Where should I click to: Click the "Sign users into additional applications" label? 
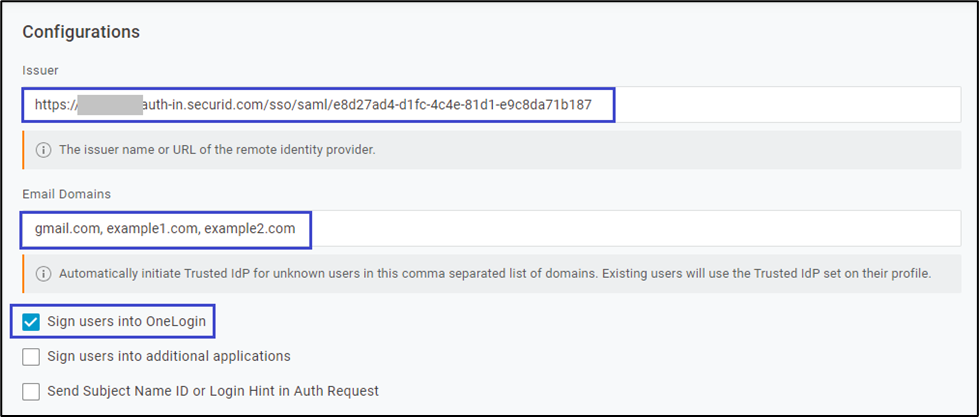[169, 356]
